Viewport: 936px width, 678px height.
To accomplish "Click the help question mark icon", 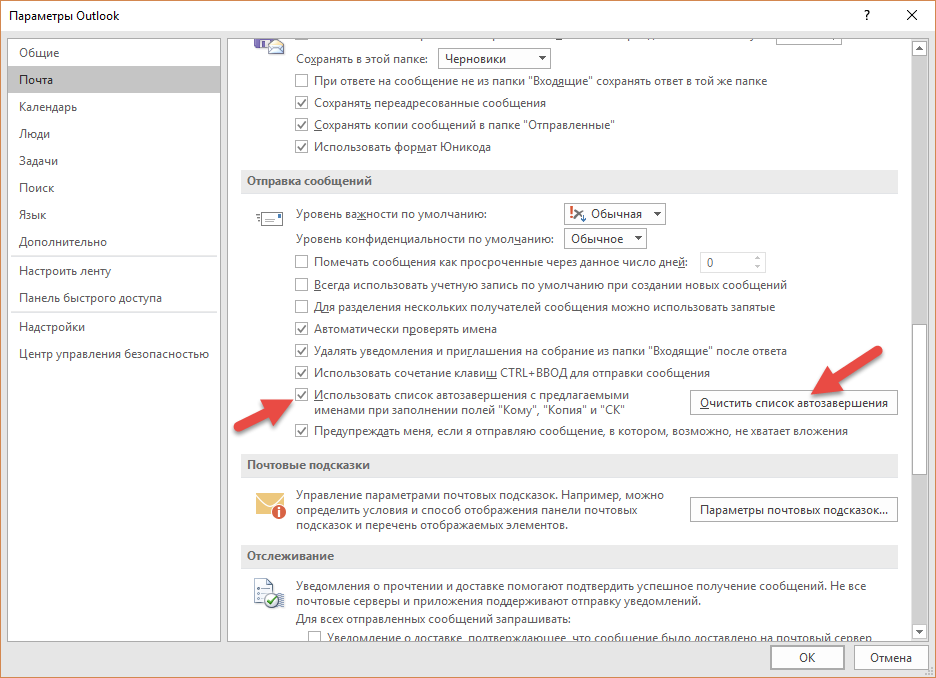I will click(x=867, y=16).
